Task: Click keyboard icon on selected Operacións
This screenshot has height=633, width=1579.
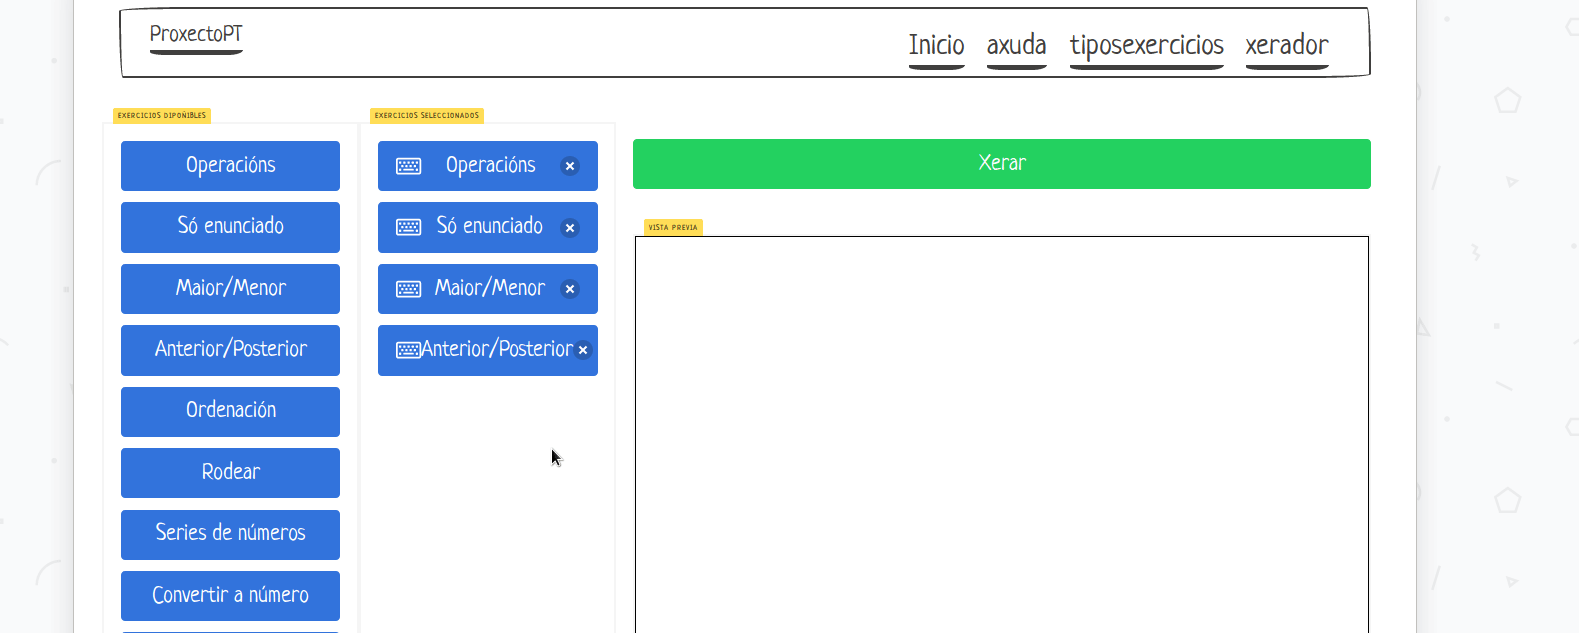Action: pyautogui.click(x=409, y=166)
